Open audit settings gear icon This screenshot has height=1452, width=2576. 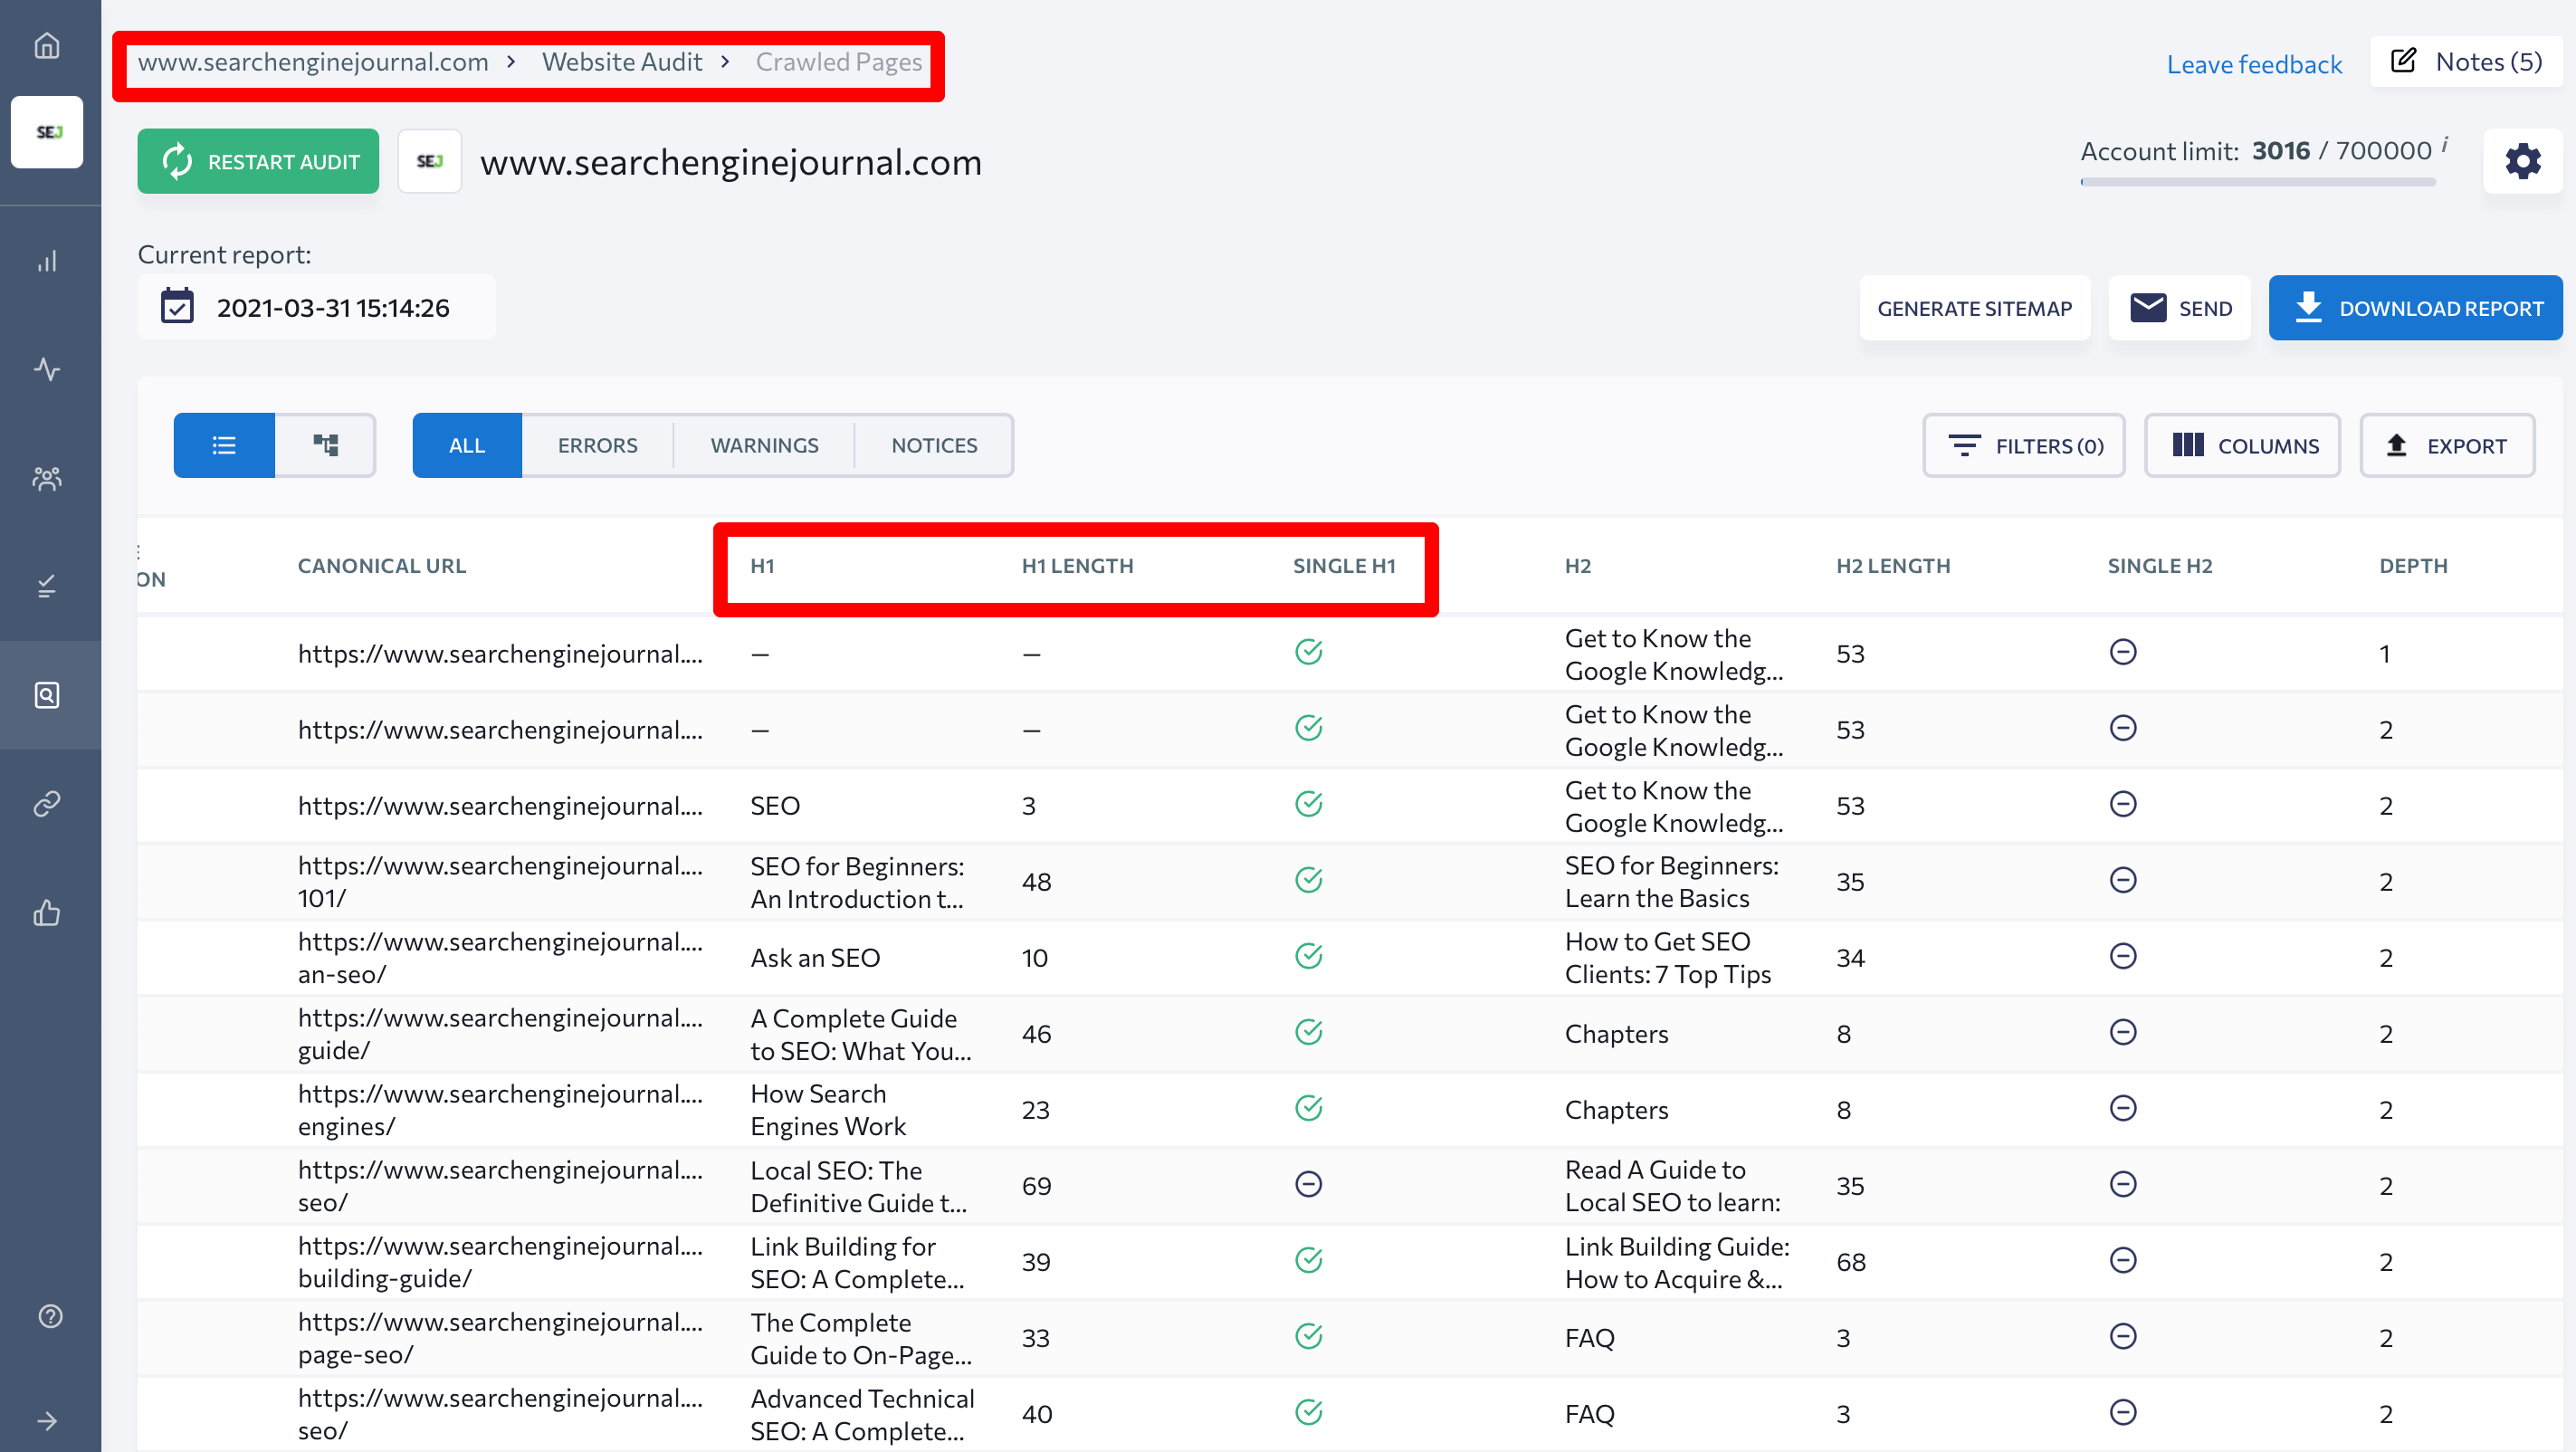(x=2522, y=161)
